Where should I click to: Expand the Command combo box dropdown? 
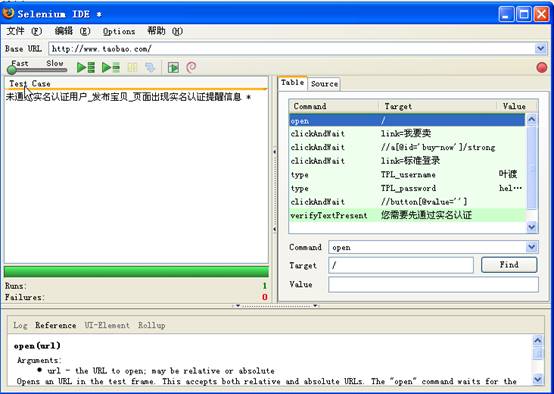click(x=532, y=247)
